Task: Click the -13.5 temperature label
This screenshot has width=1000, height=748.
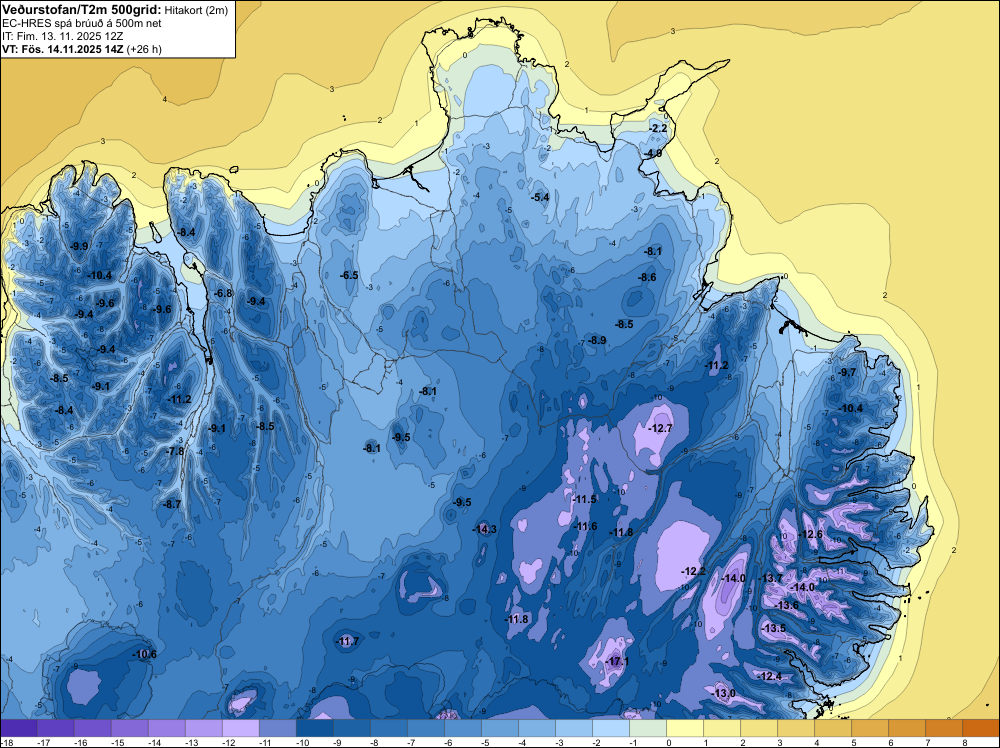Action: [774, 628]
